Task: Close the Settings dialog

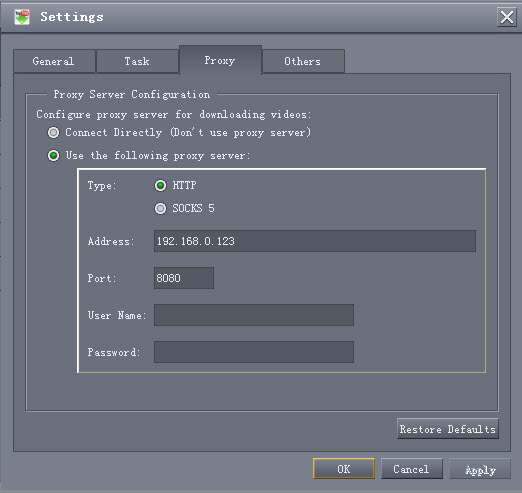Action: (507, 17)
